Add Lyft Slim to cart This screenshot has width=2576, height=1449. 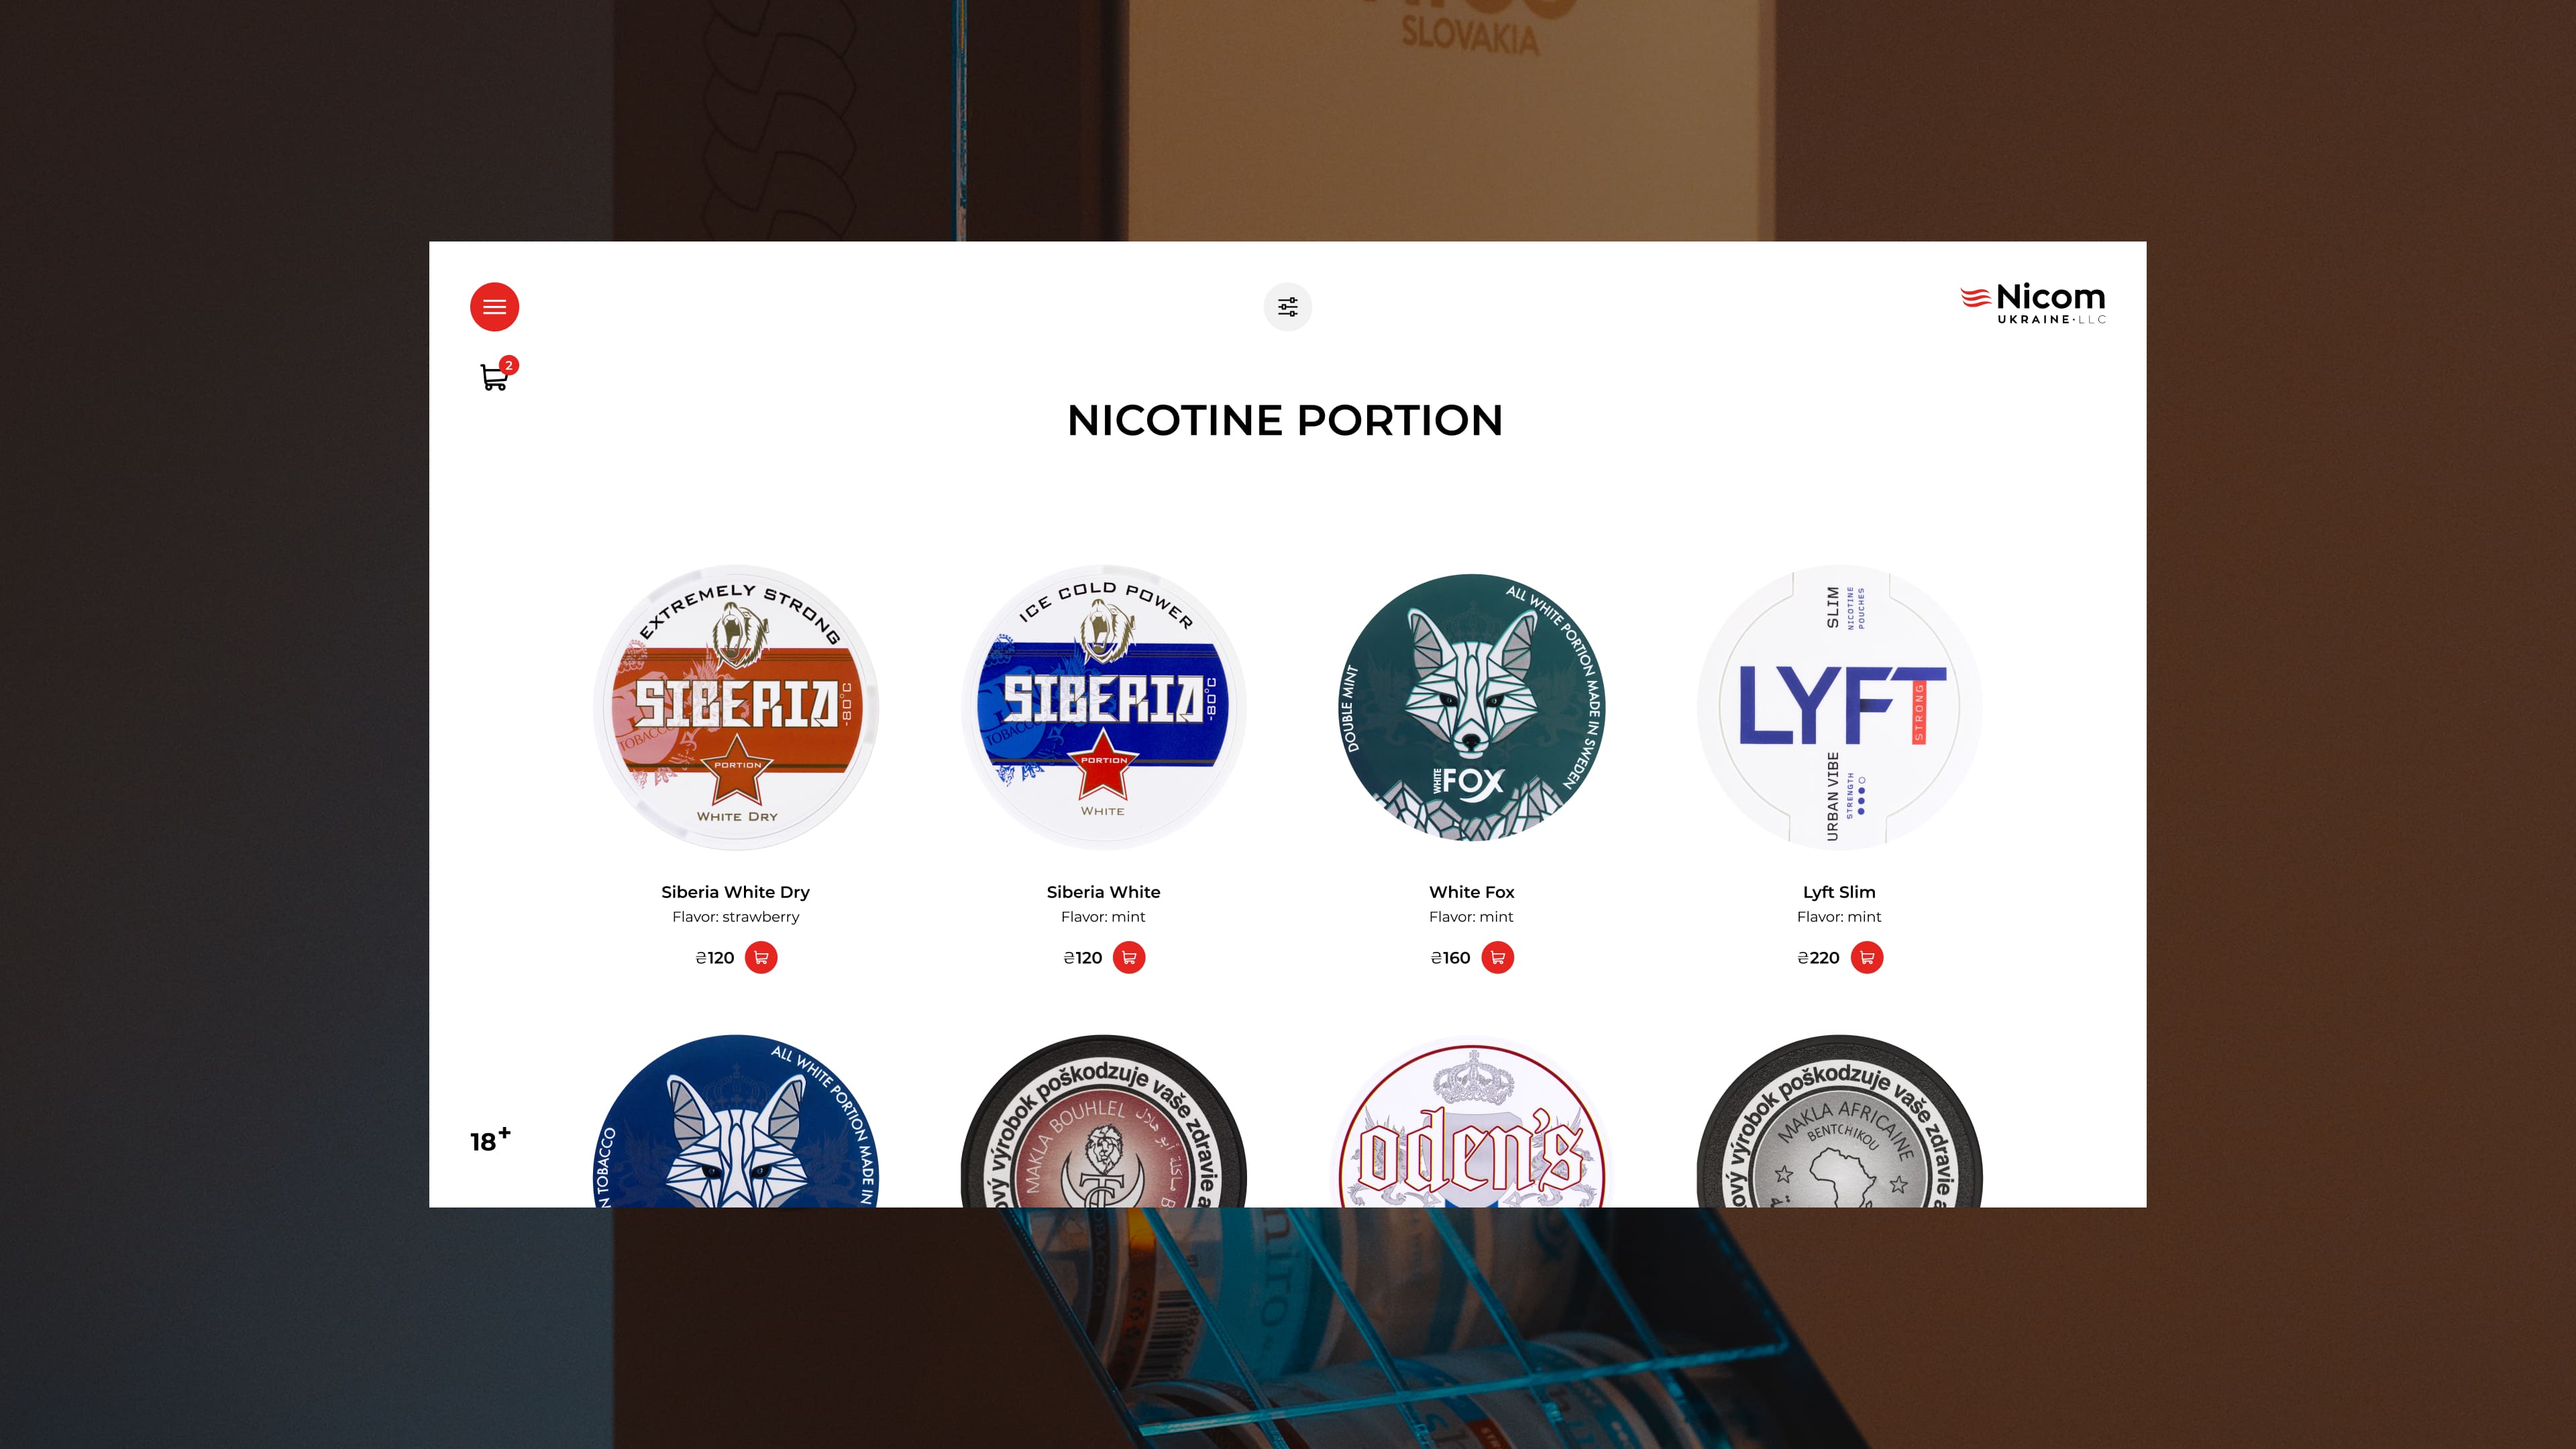(x=1866, y=957)
